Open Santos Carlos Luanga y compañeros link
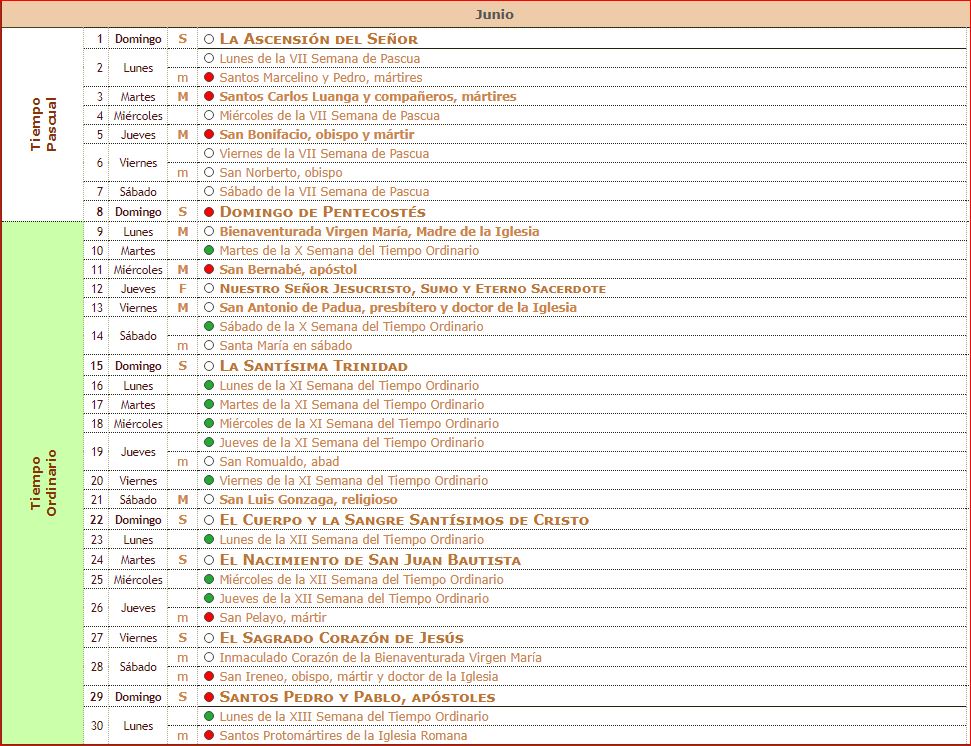Screen dimensions: 971x746 coord(367,97)
